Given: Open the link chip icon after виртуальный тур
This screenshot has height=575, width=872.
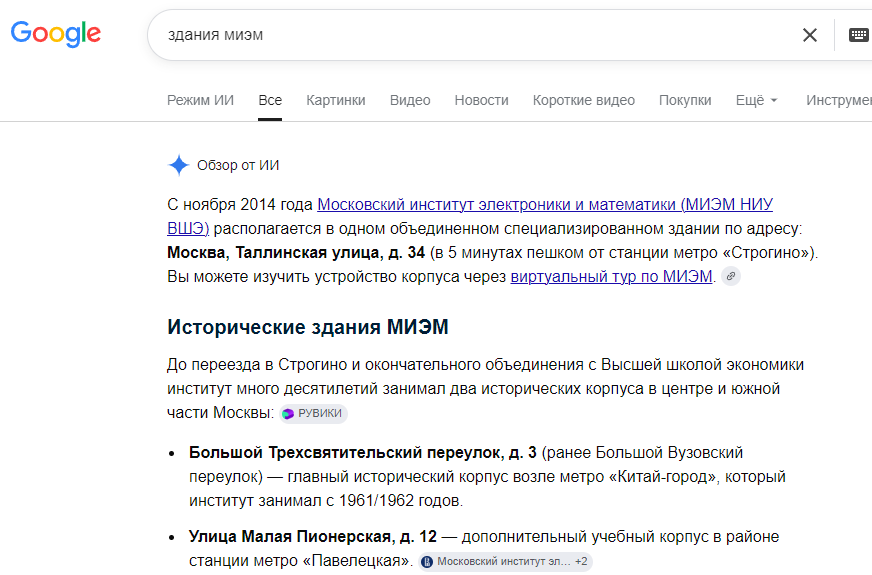Looking at the screenshot, I should click(x=731, y=276).
